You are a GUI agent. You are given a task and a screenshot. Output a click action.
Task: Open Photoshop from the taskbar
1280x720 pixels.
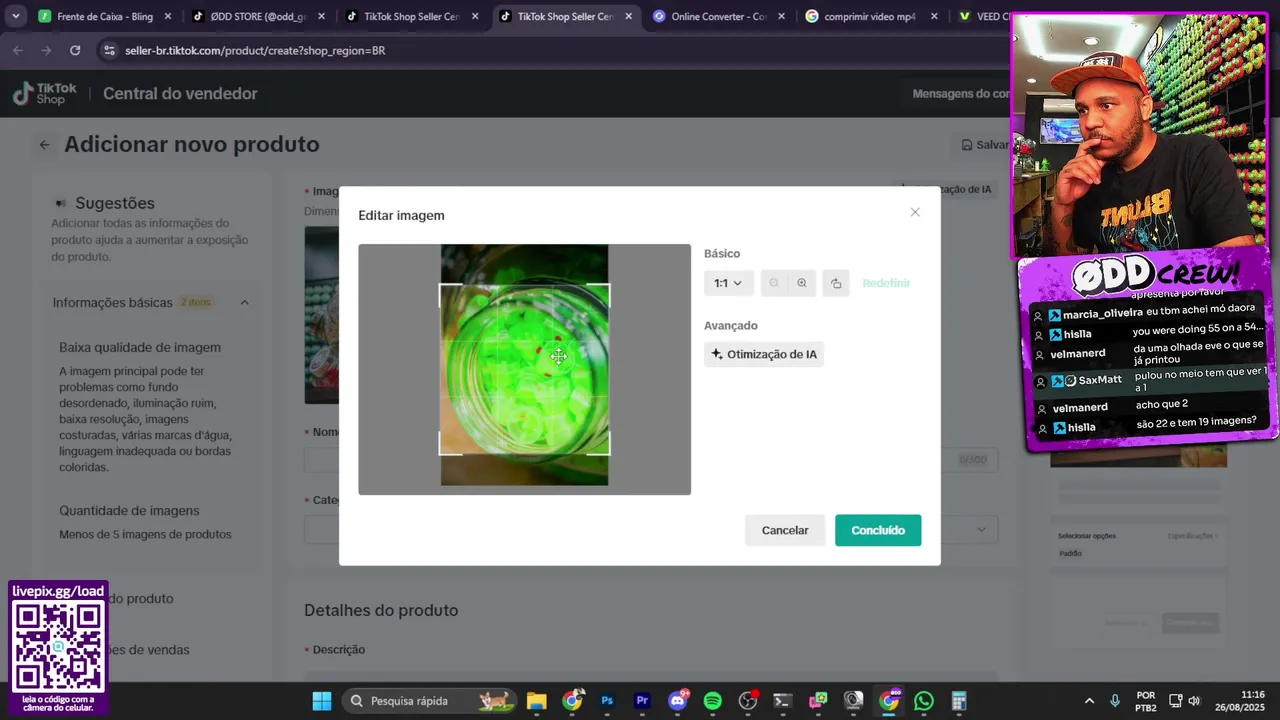[607, 701]
